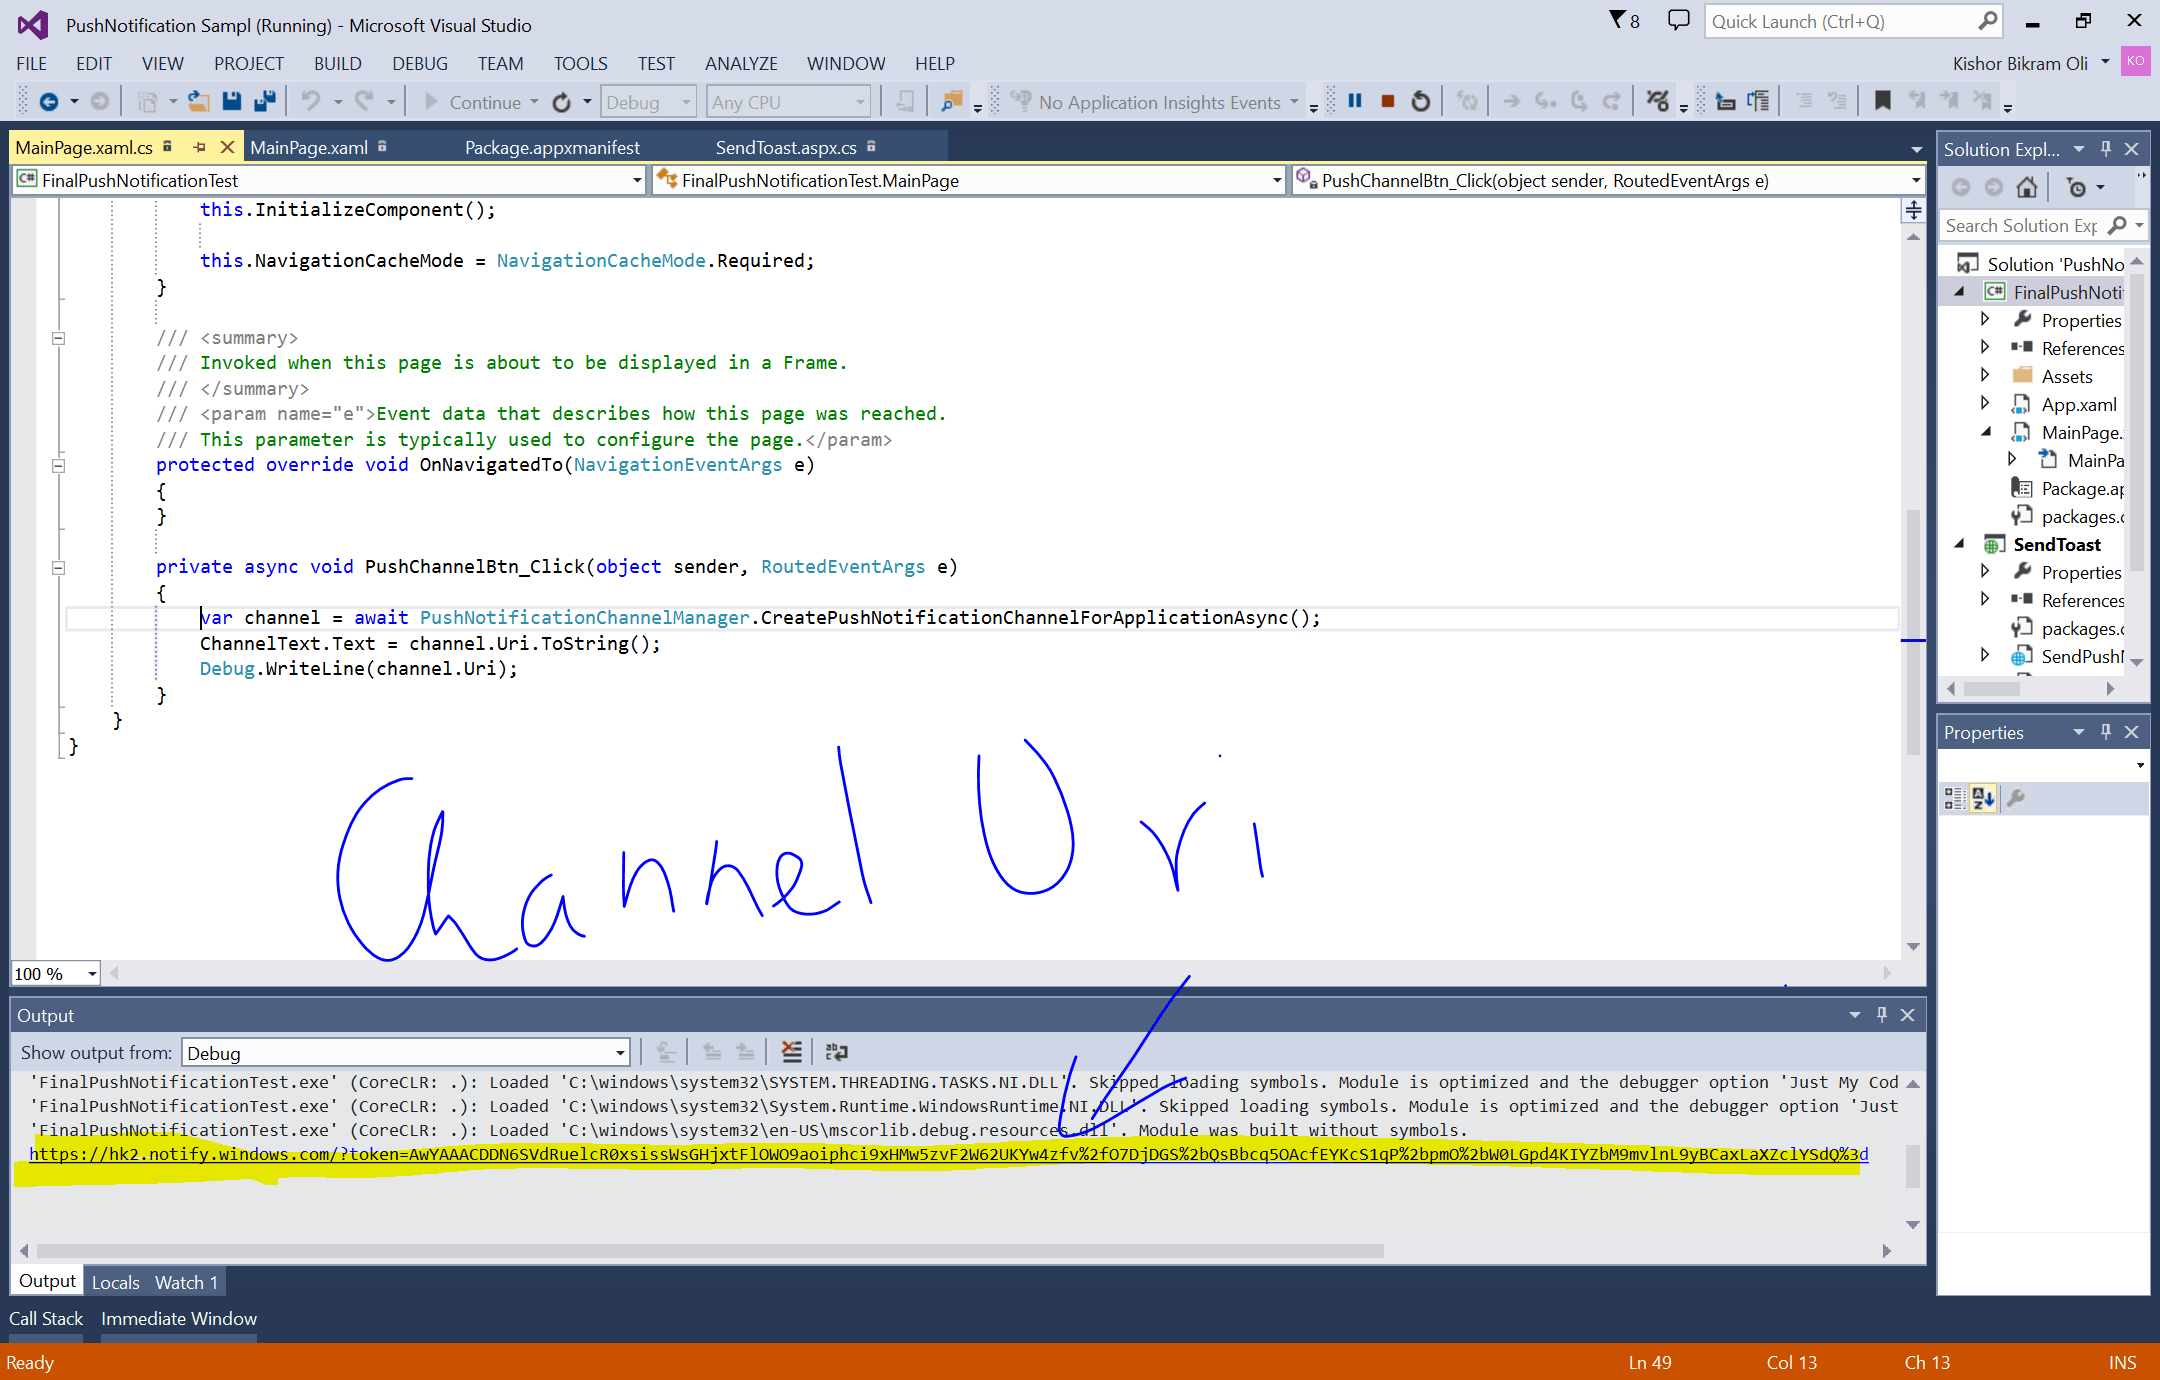The width and height of the screenshot is (2160, 1380).
Task: Collapse the PushChannelBtn_Click method outline
Action: [x=58, y=568]
